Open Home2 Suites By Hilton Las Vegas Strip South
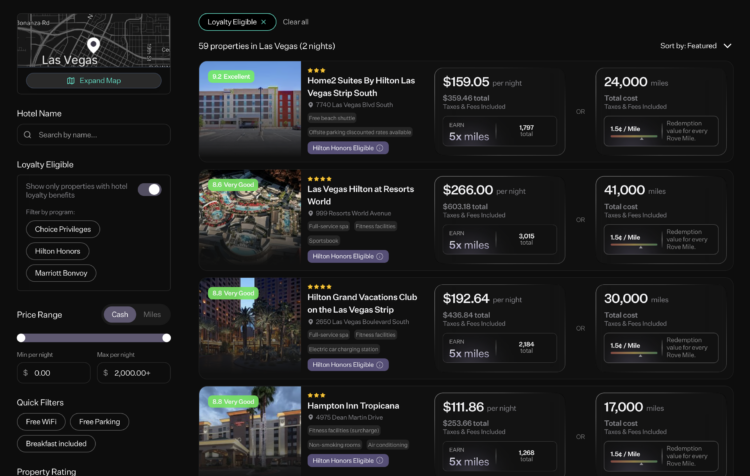The width and height of the screenshot is (750, 476). [x=361, y=87]
